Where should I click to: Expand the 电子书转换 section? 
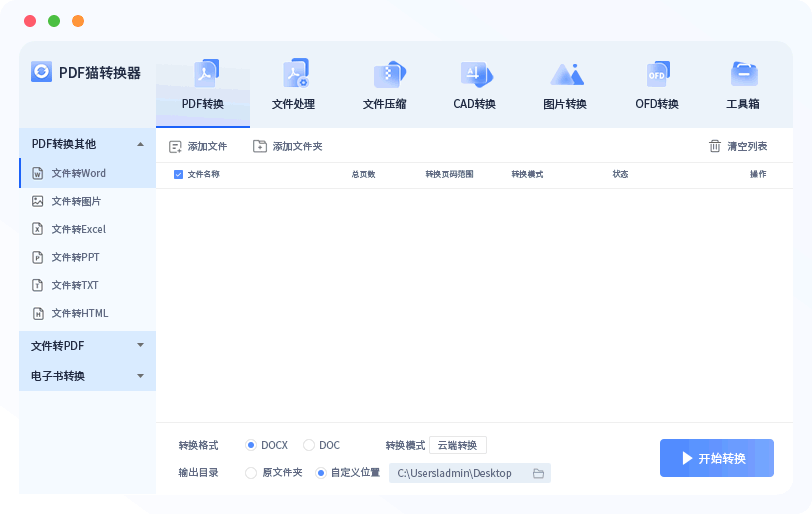click(x=140, y=376)
